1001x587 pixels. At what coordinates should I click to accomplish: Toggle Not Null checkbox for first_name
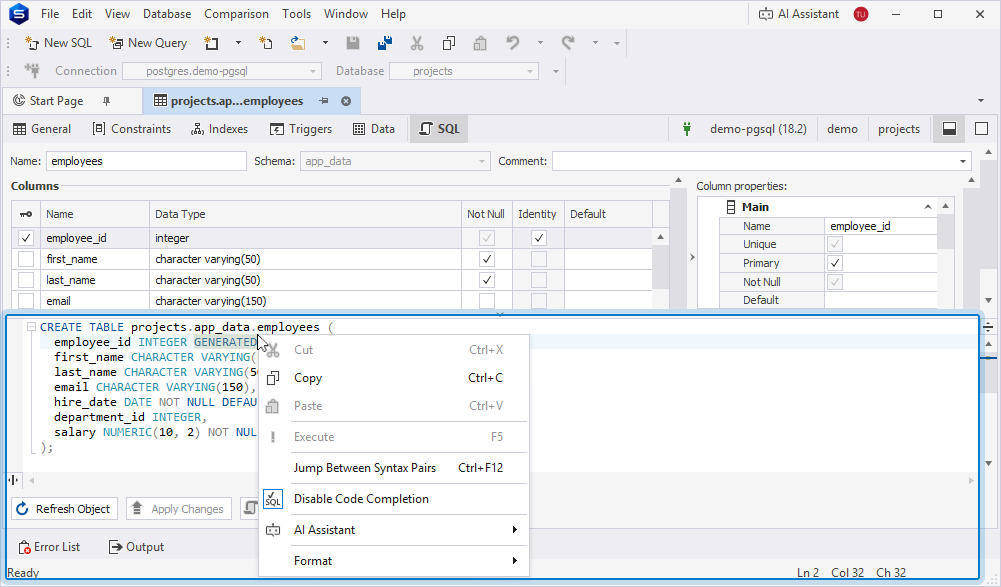(x=486, y=259)
